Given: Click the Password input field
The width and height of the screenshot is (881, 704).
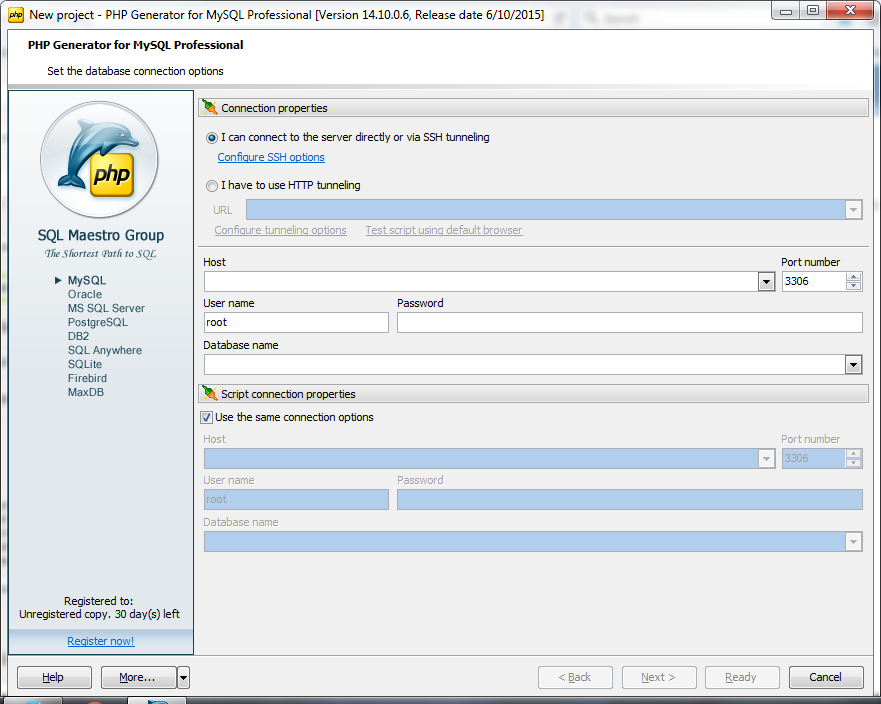Looking at the screenshot, I should (x=629, y=323).
